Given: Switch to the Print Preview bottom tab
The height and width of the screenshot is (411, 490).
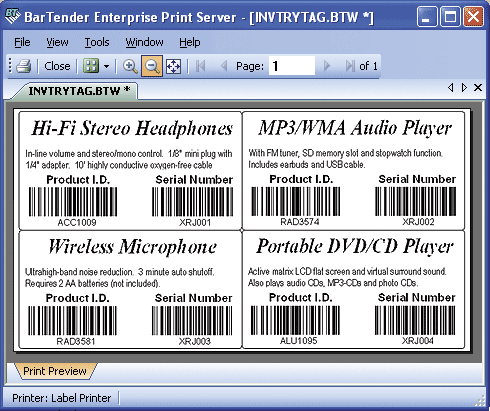Looking at the screenshot, I should [x=55, y=371].
